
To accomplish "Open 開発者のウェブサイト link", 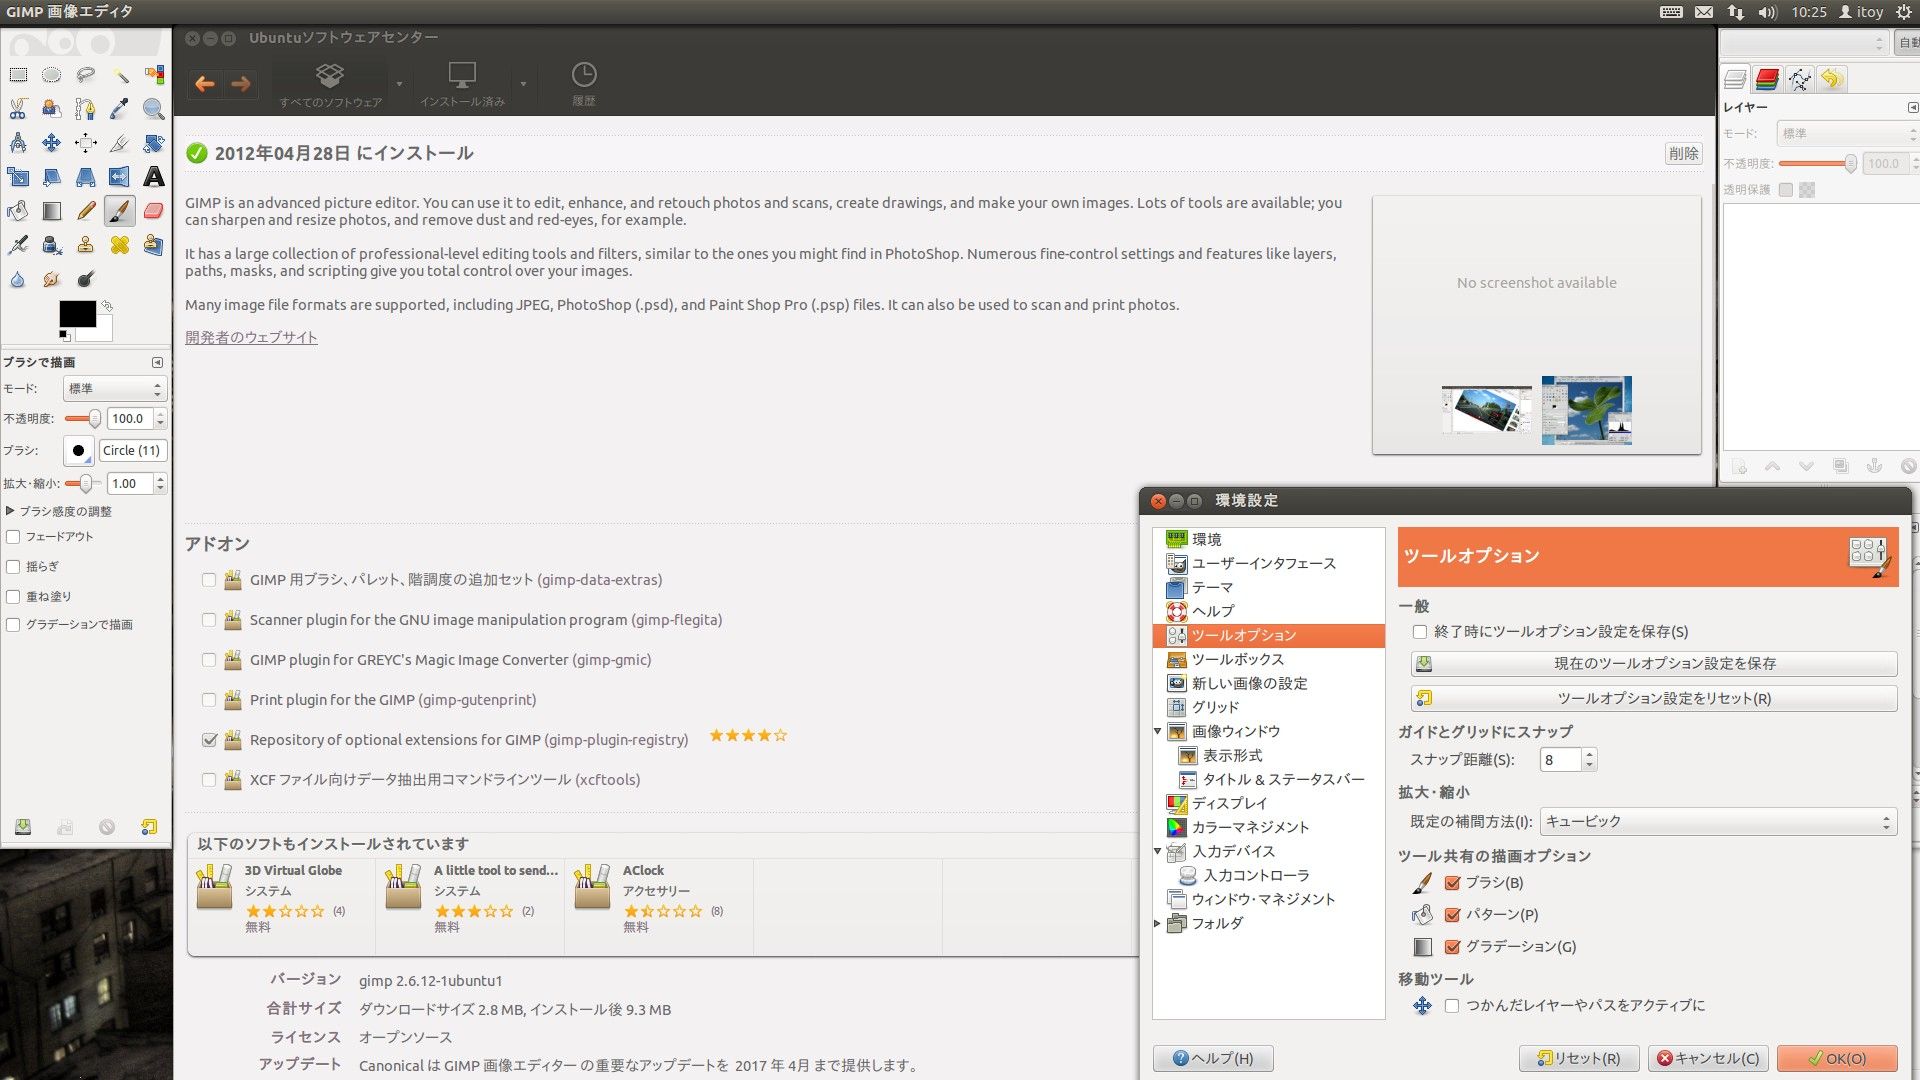I will click(251, 338).
